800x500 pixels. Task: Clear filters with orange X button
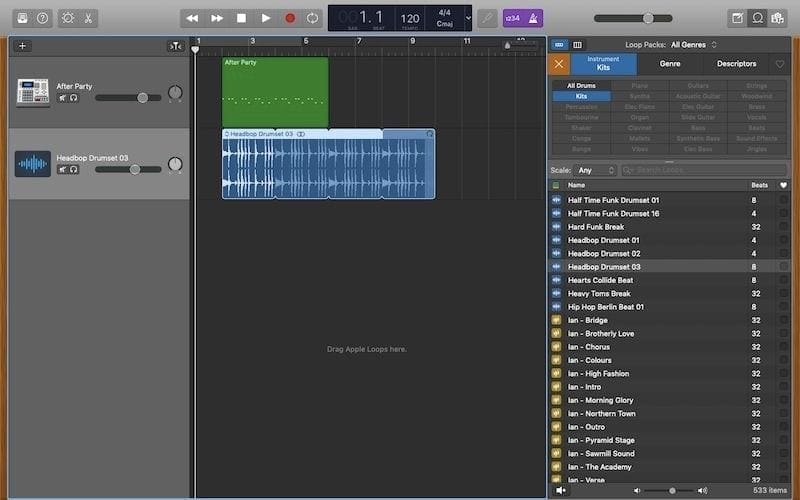pos(559,64)
